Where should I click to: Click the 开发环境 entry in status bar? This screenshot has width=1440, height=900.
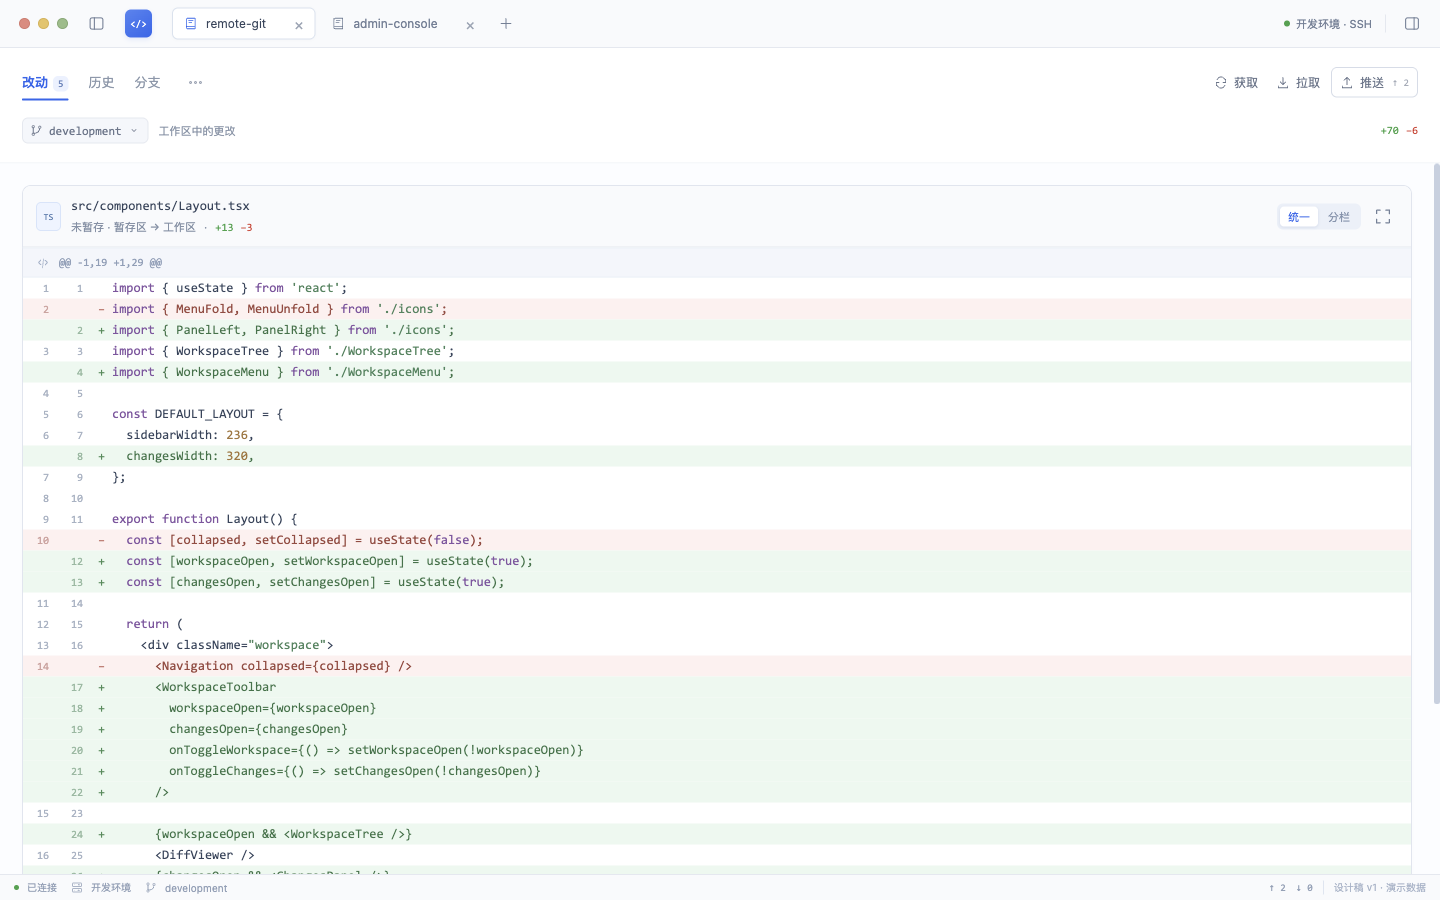(x=101, y=888)
